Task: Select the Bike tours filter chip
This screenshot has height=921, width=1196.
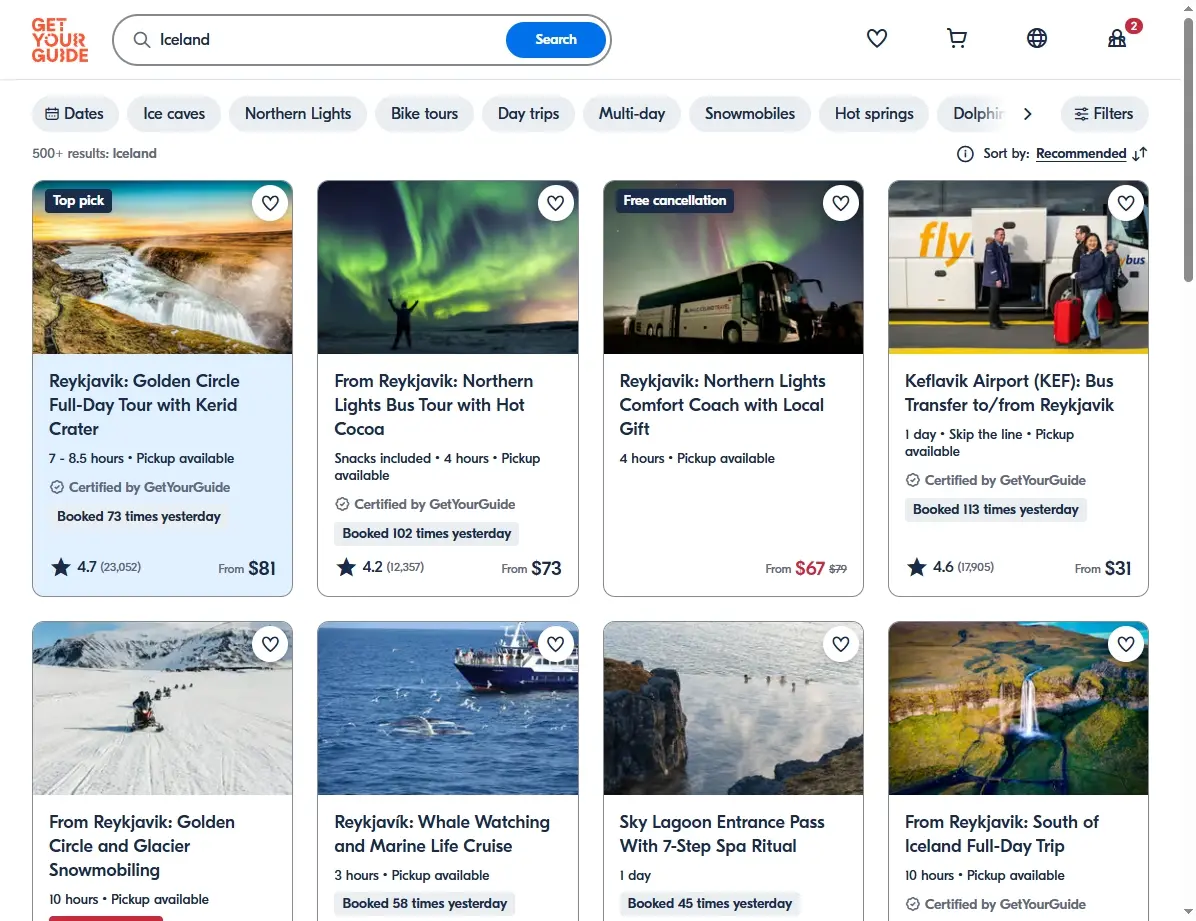Action: 424,114
